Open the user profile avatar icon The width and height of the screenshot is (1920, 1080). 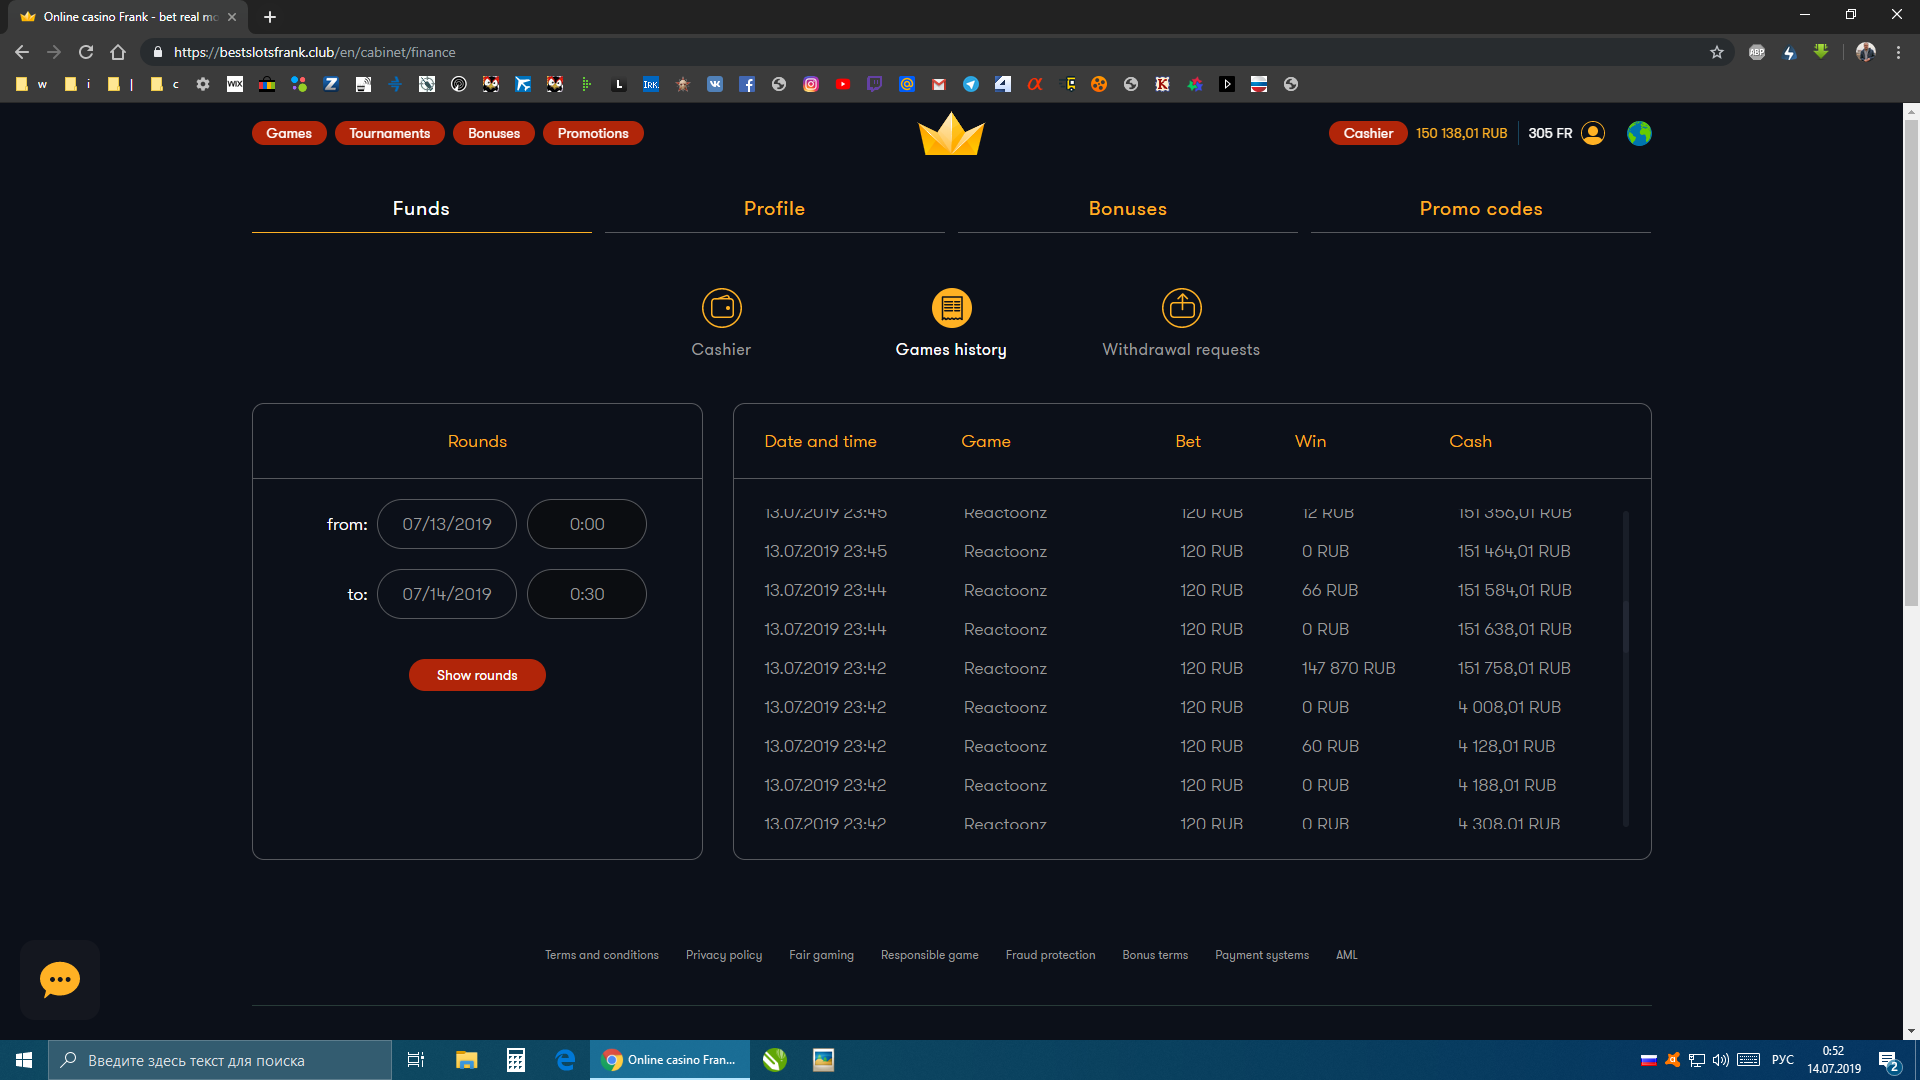pos(1593,133)
